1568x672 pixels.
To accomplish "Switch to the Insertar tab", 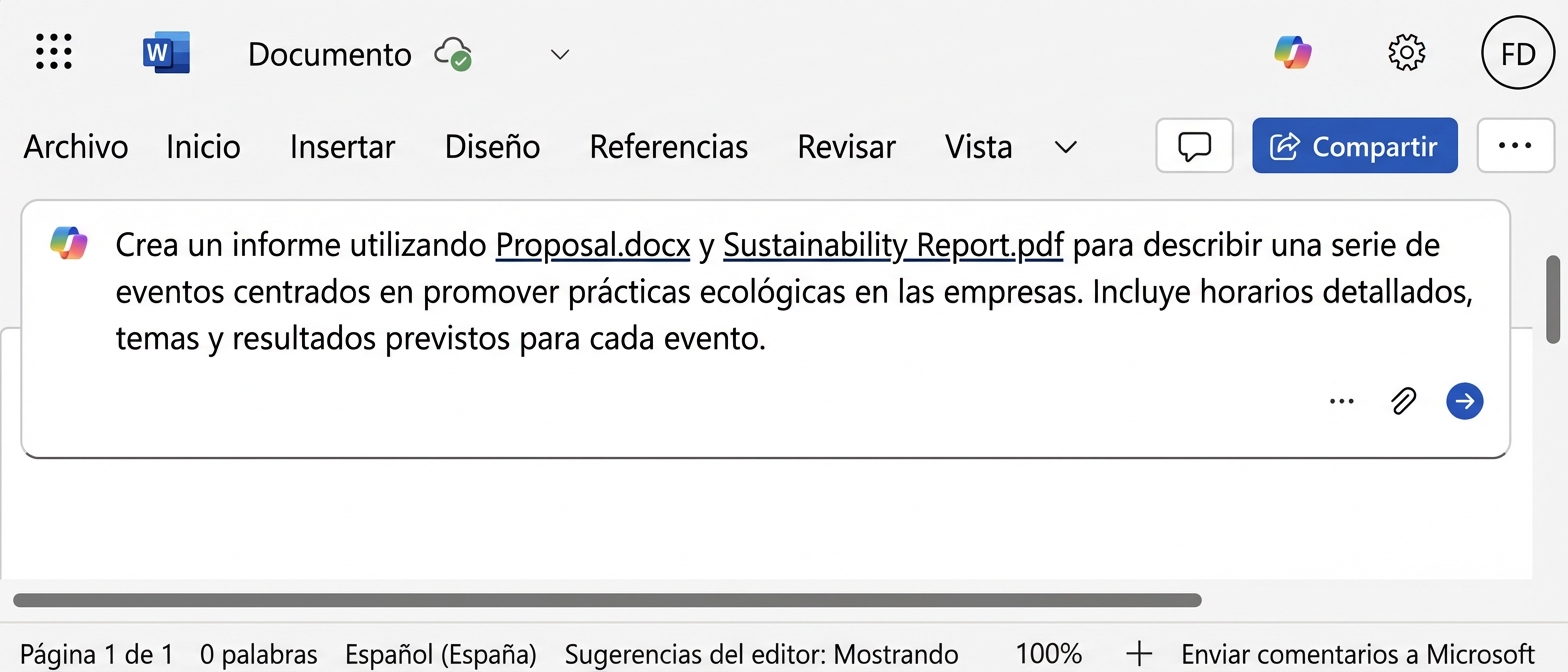I will 342,147.
